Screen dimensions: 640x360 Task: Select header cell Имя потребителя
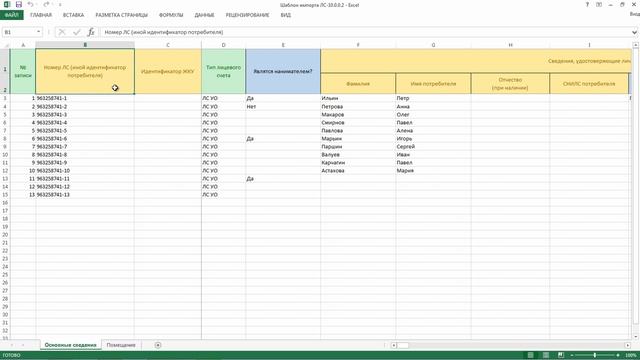tap(433, 84)
